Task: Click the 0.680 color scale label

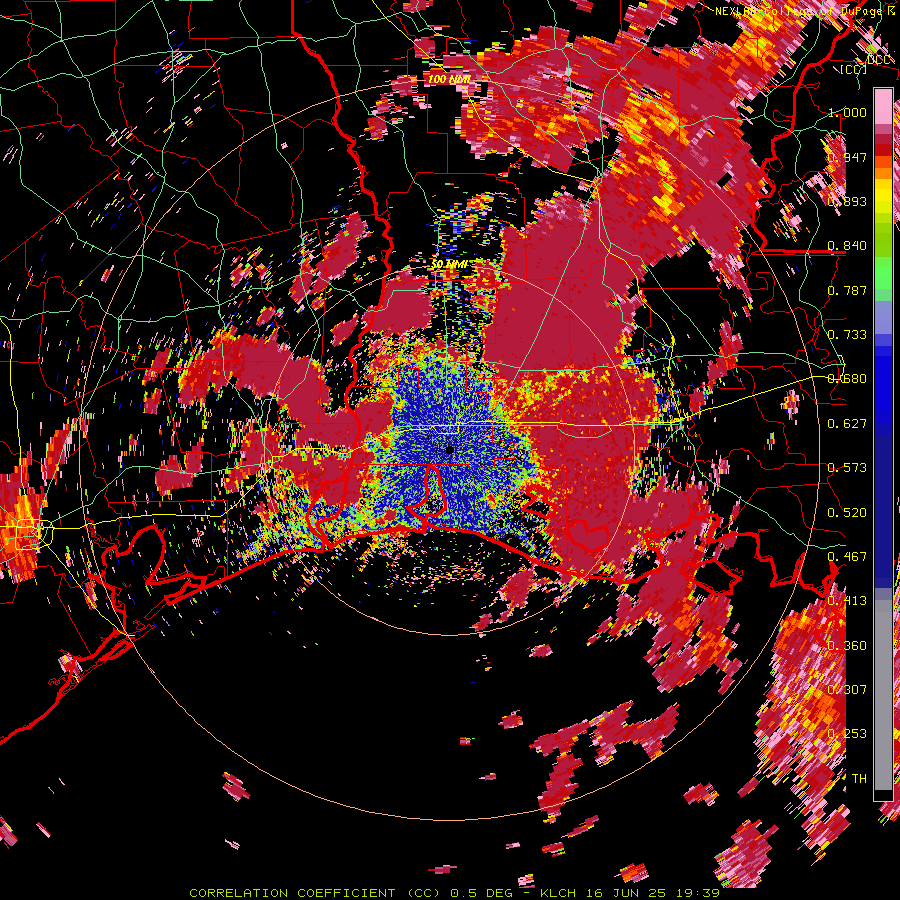Action: click(847, 379)
